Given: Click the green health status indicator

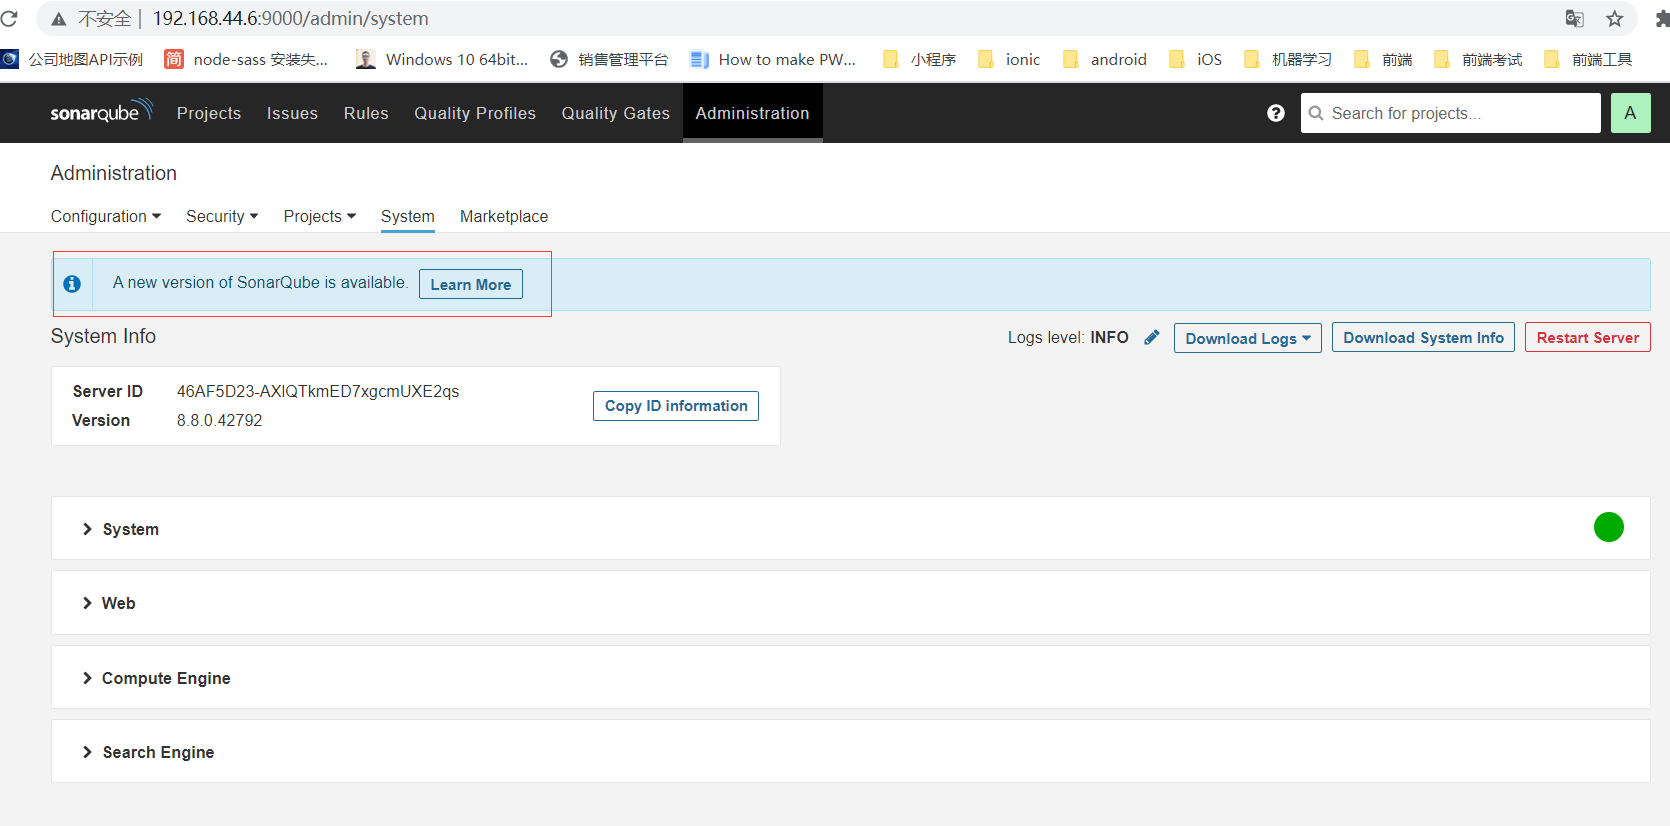Looking at the screenshot, I should point(1608,527).
